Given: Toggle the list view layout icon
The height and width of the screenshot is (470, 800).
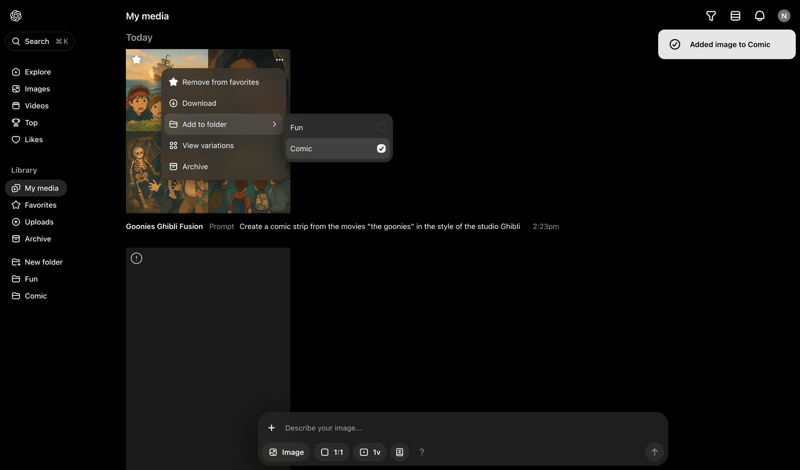Looking at the screenshot, I should point(735,16).
